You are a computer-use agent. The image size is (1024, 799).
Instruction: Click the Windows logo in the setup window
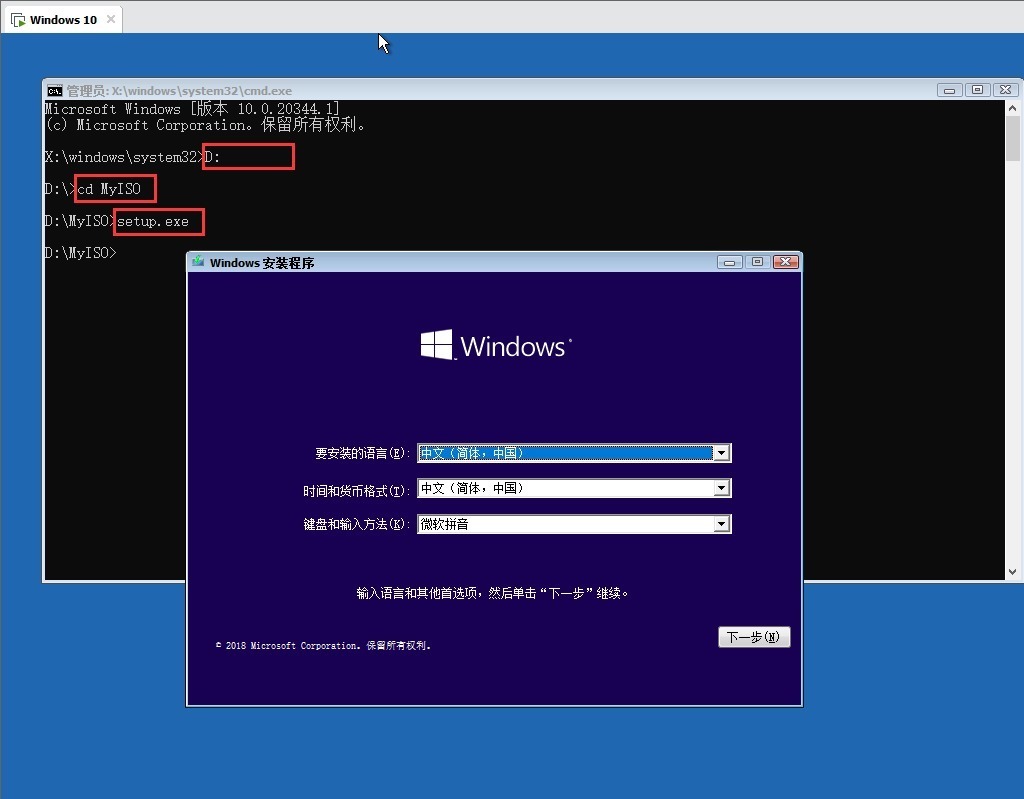pos(496,345)
